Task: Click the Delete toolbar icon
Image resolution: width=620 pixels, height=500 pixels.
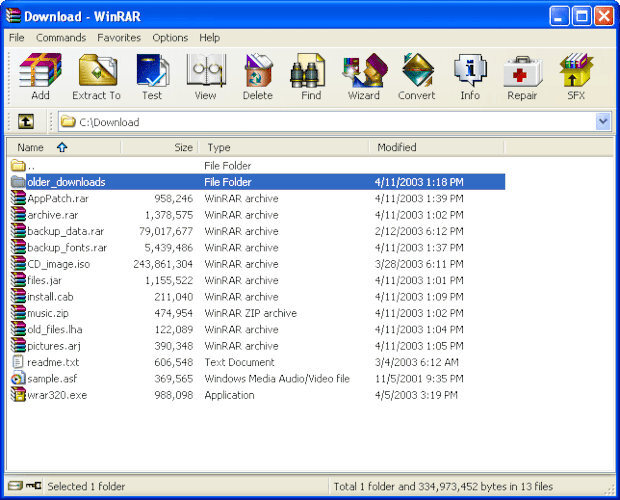Action: (258, 77)
